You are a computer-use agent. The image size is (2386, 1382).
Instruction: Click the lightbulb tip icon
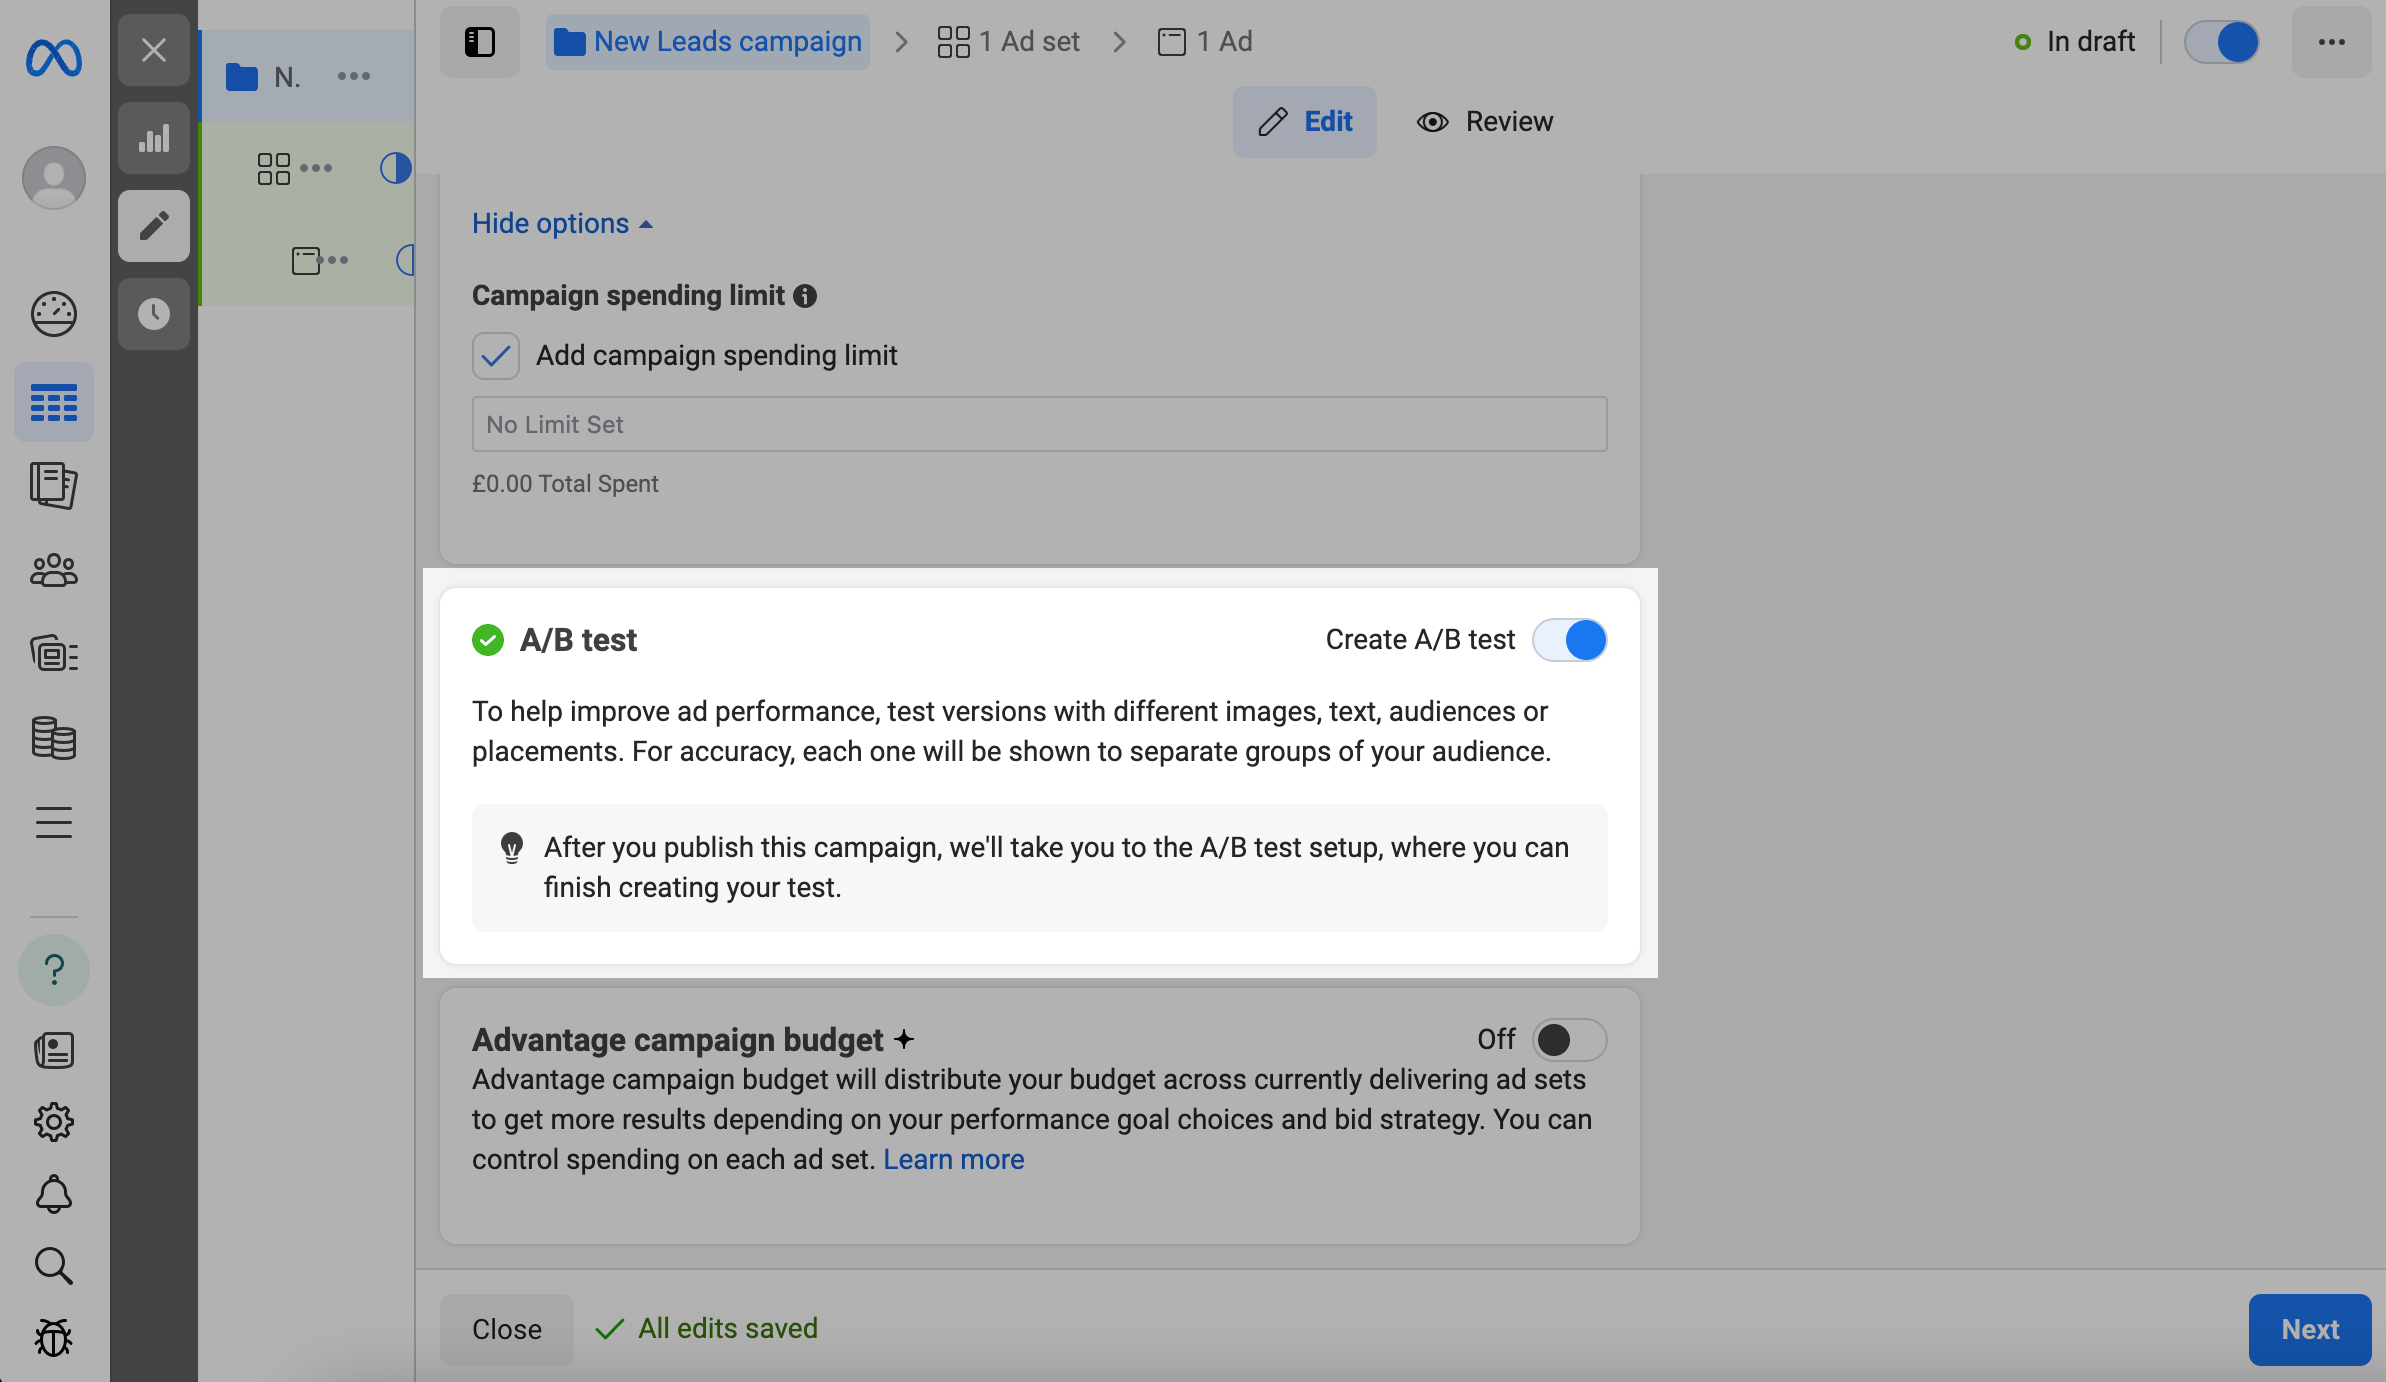[512, 848]
